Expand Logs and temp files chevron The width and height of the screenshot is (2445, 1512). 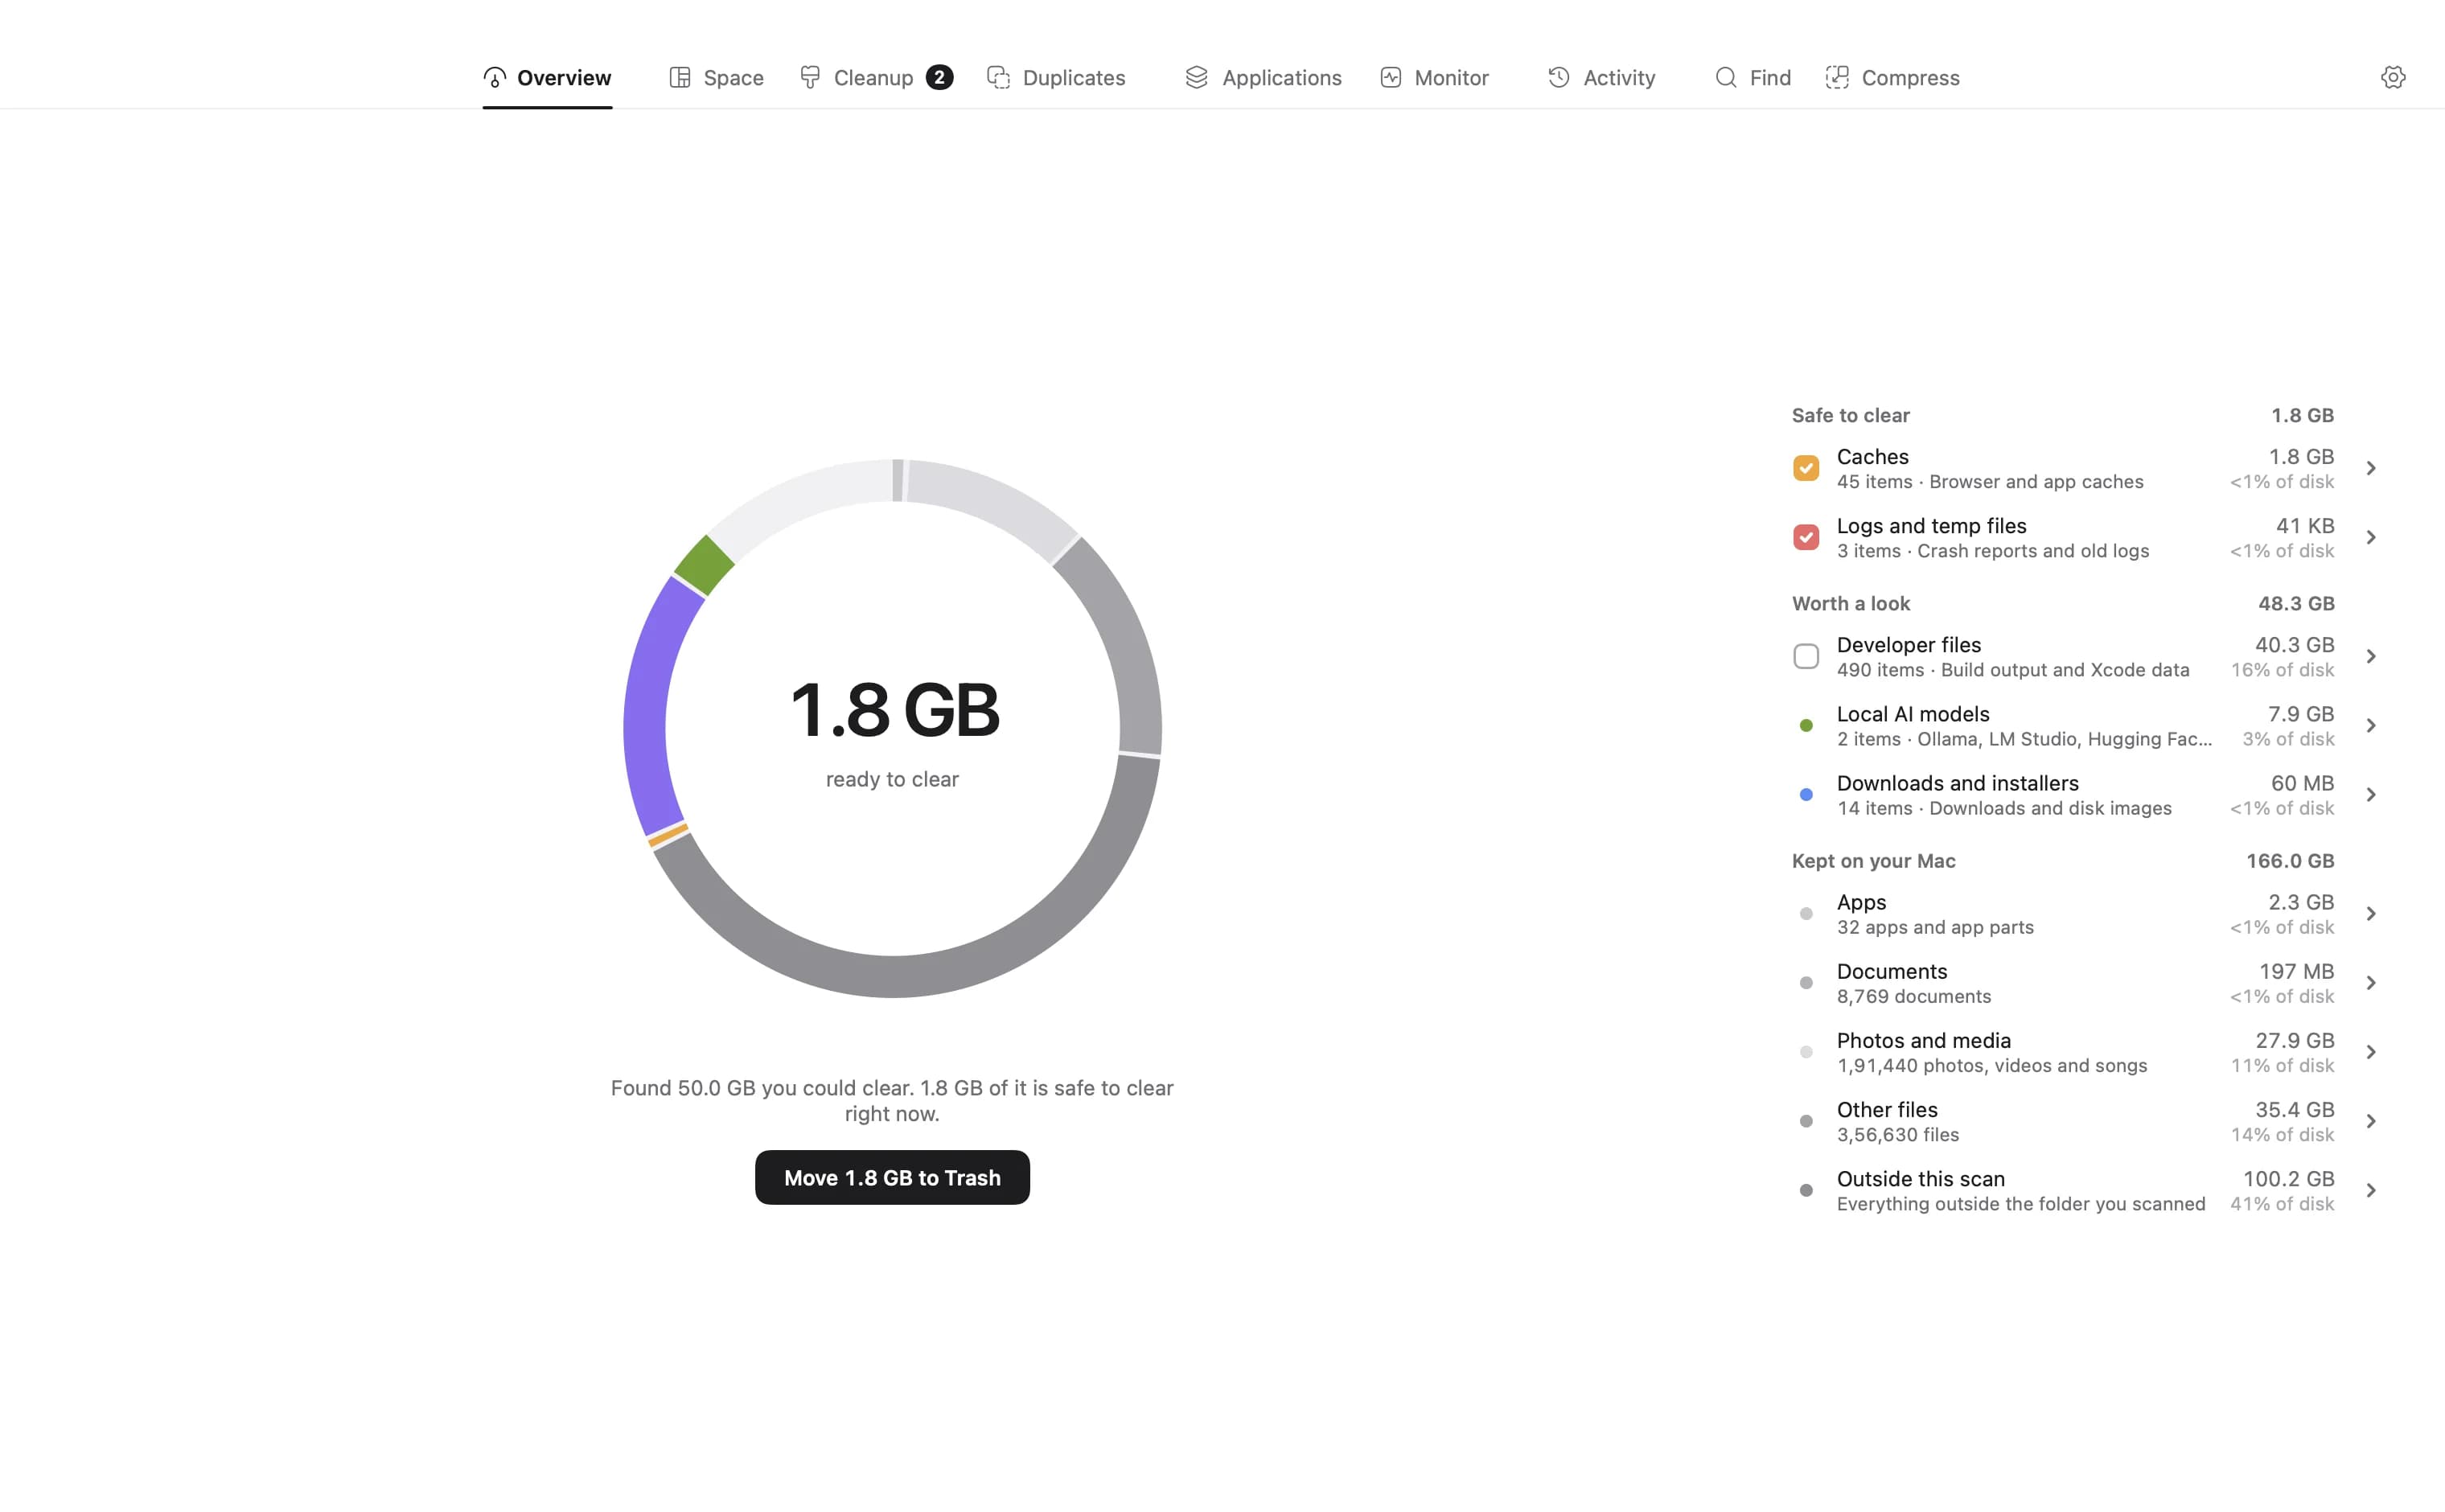tap(2371, 537)
